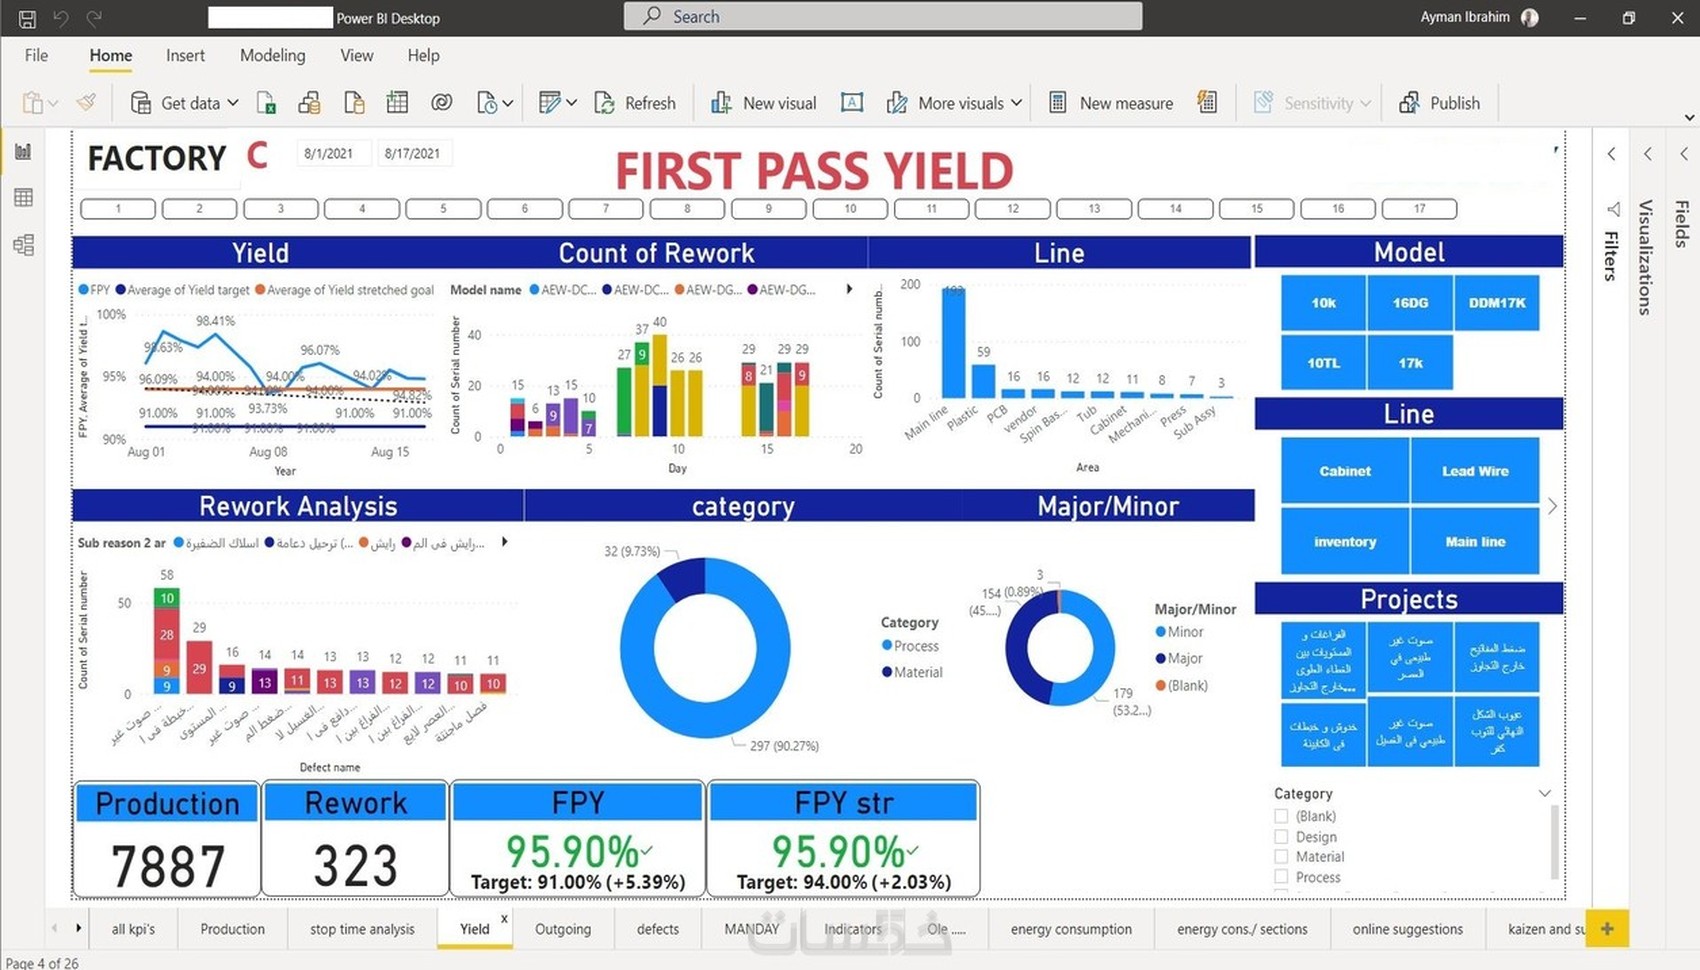Select the 16DG model tile

1410,303
